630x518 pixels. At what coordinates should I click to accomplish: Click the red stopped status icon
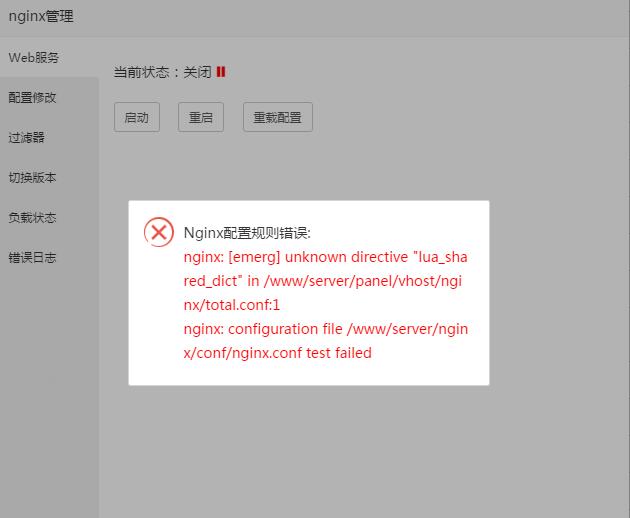pos(221,72)
